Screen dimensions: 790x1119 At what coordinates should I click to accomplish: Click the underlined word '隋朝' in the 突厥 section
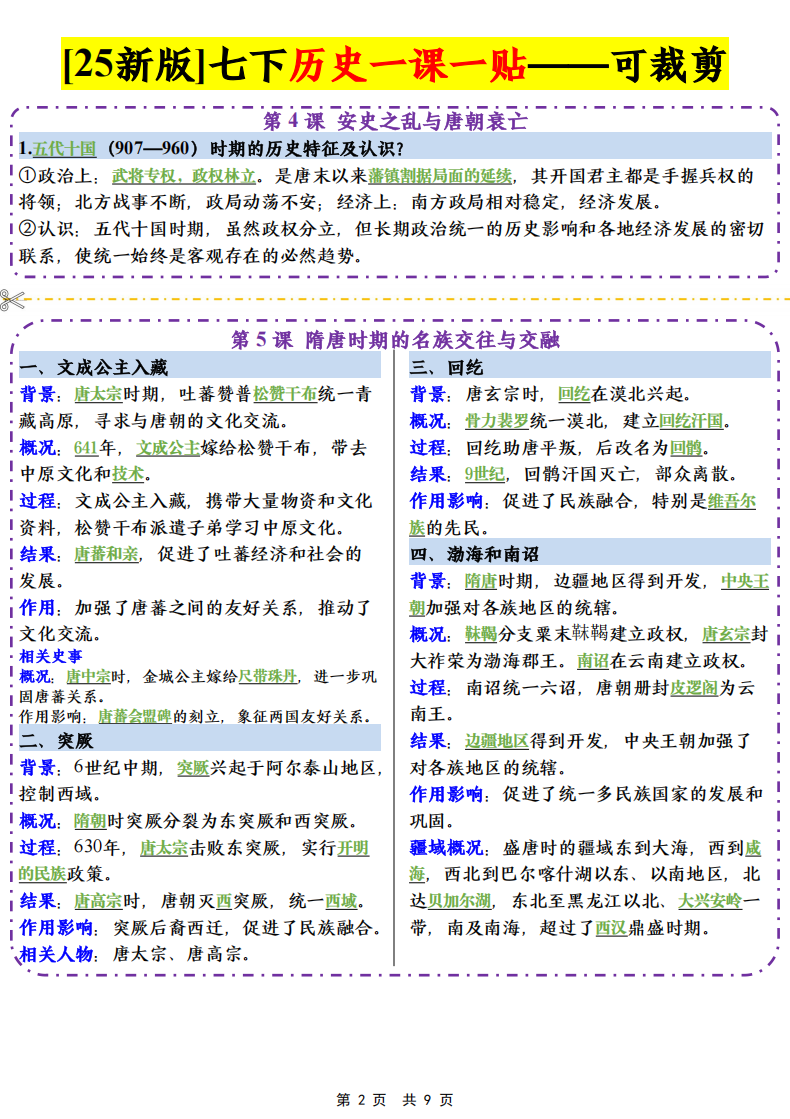point(89,821)
